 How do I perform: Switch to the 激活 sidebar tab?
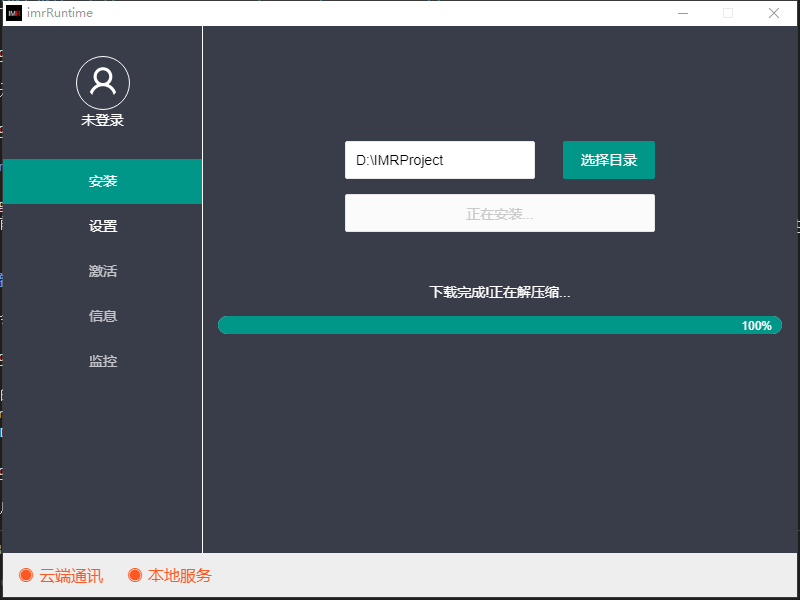tap(103, 272)
